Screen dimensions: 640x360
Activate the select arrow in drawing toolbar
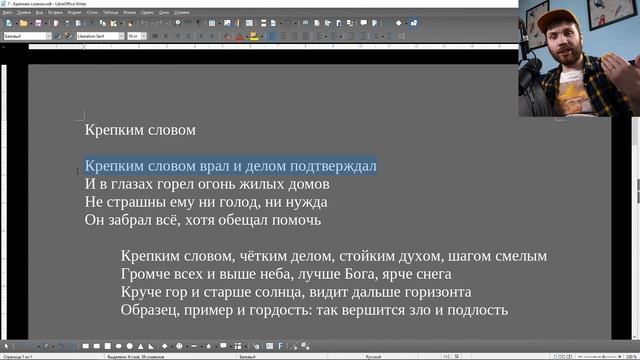[6, 346]
